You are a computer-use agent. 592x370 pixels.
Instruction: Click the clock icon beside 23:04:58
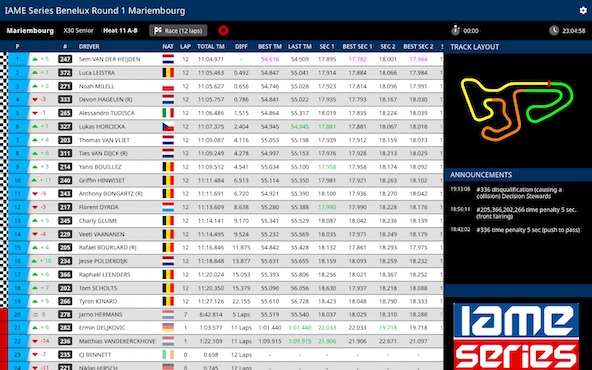point(554,30)
